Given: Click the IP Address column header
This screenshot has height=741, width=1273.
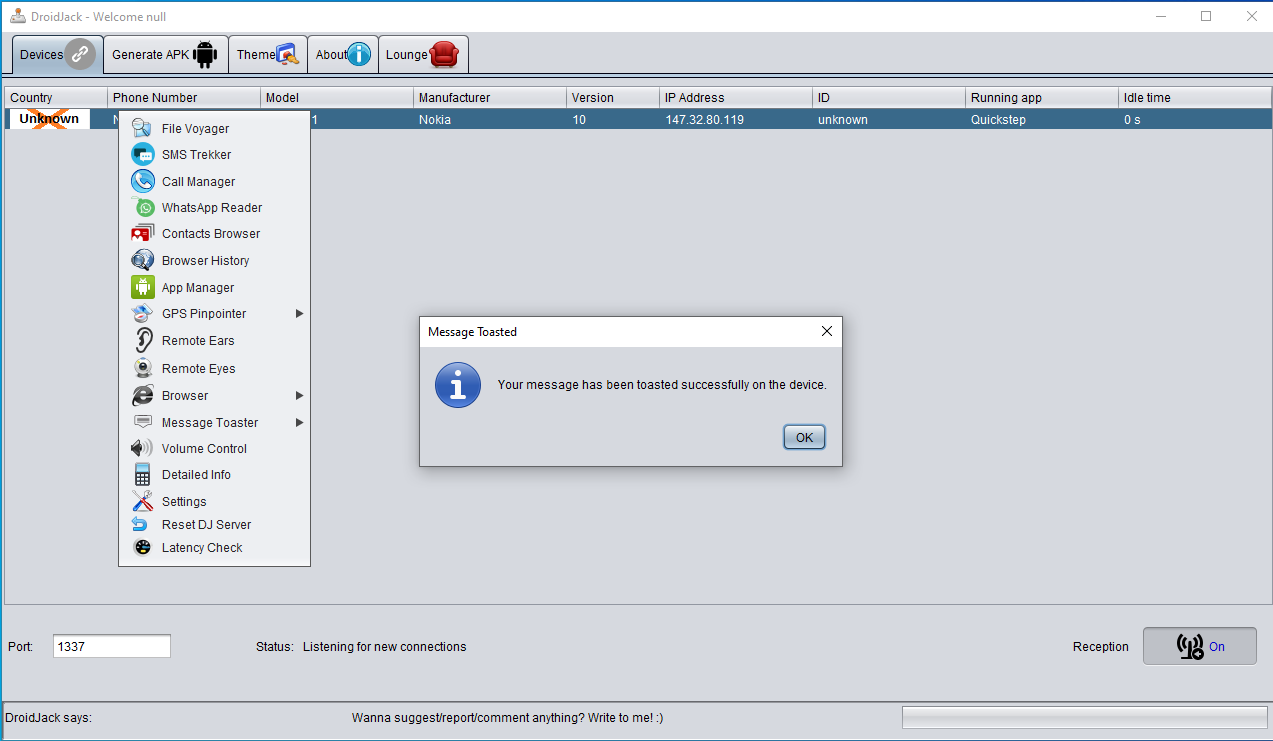Looking at the screenshot, I should 737,97.
